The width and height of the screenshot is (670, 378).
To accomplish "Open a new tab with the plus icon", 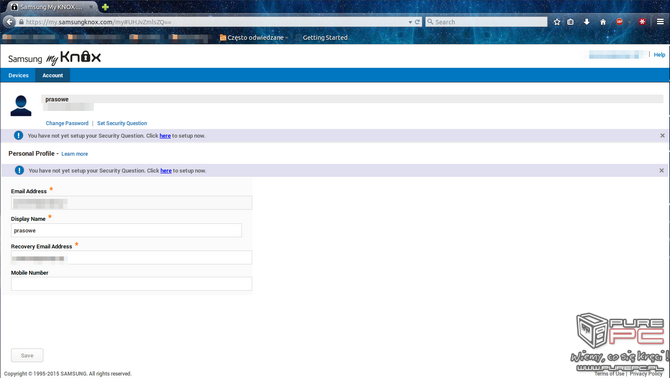I will coord(105,7).
